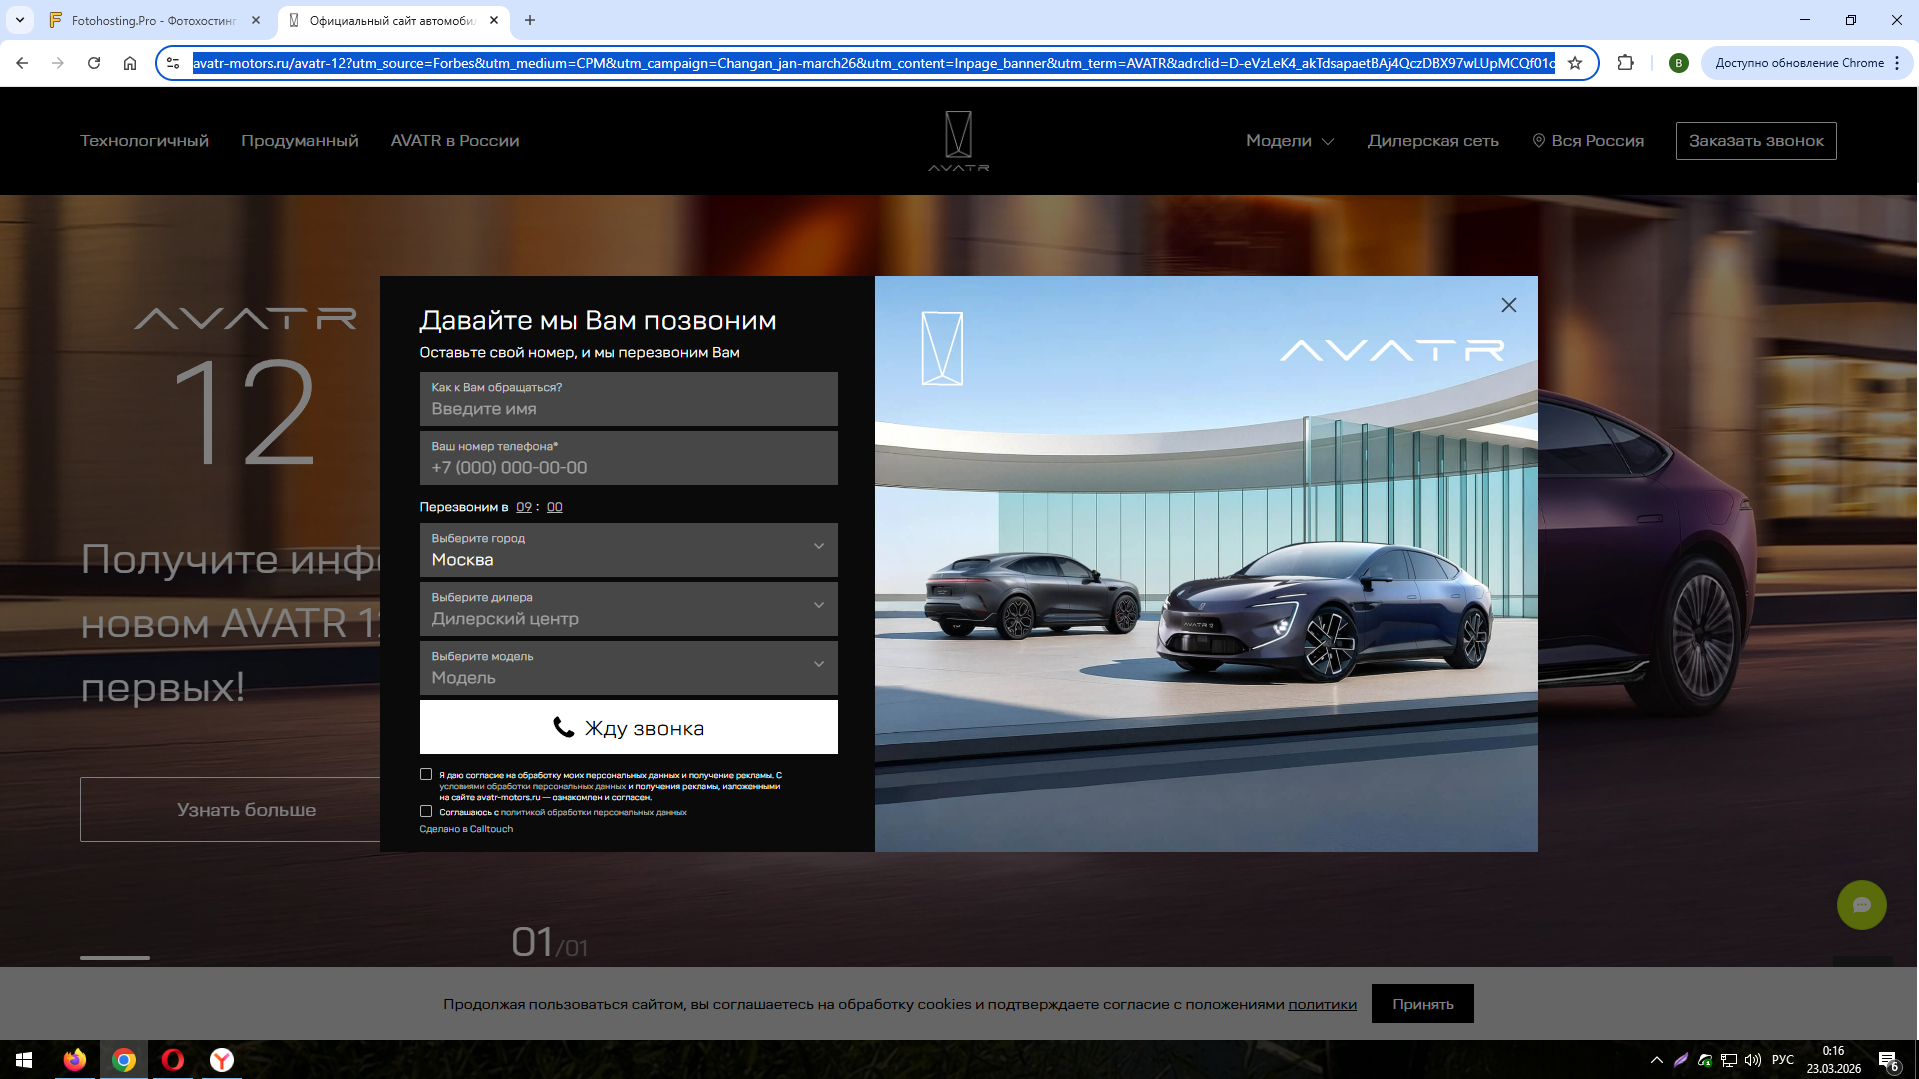Check the personal data consent checkbox

(x=426, y=774)
